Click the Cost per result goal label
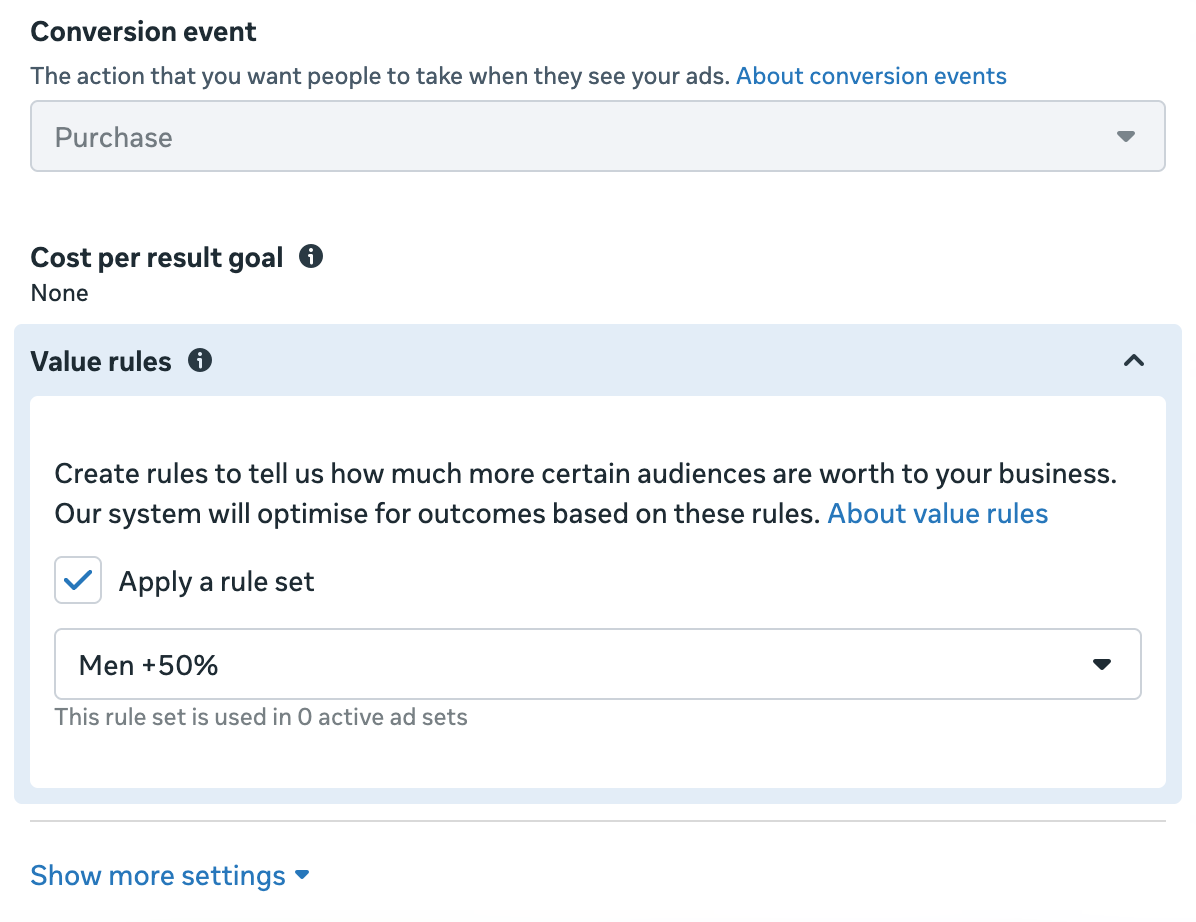The image size is (1196, 922). point(157,258)
